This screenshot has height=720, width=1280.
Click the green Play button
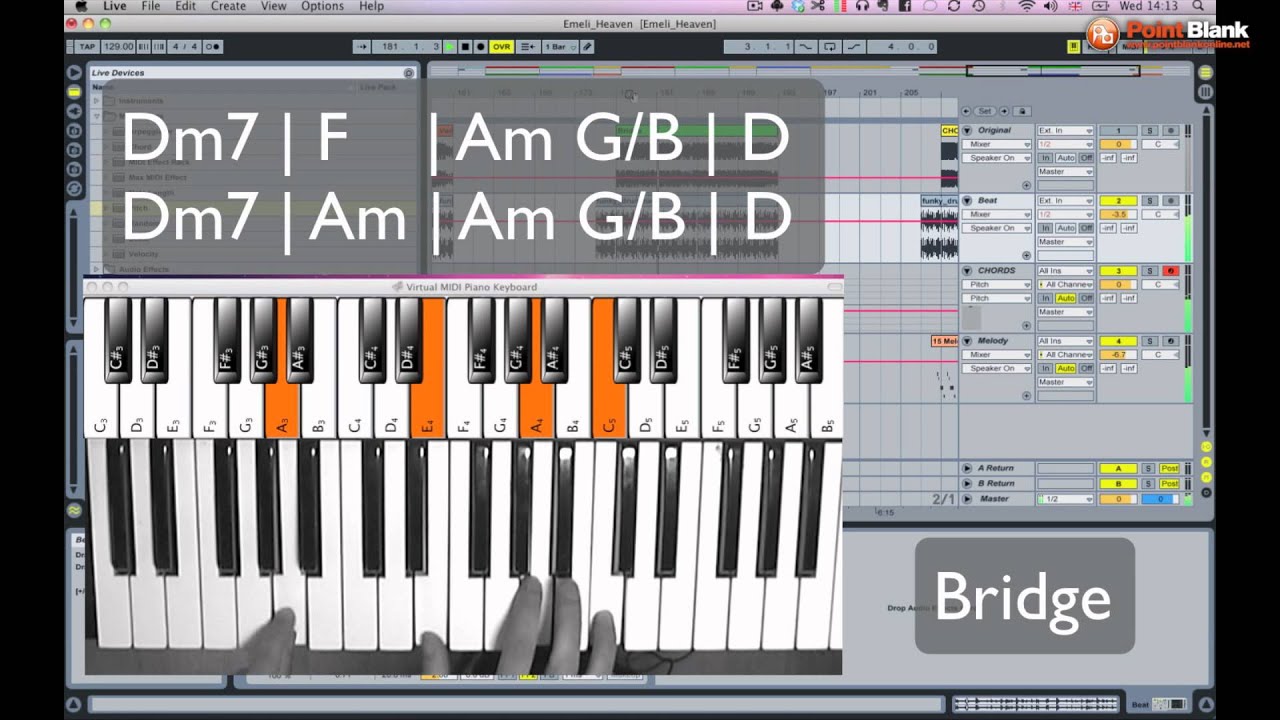click(450, 46)
